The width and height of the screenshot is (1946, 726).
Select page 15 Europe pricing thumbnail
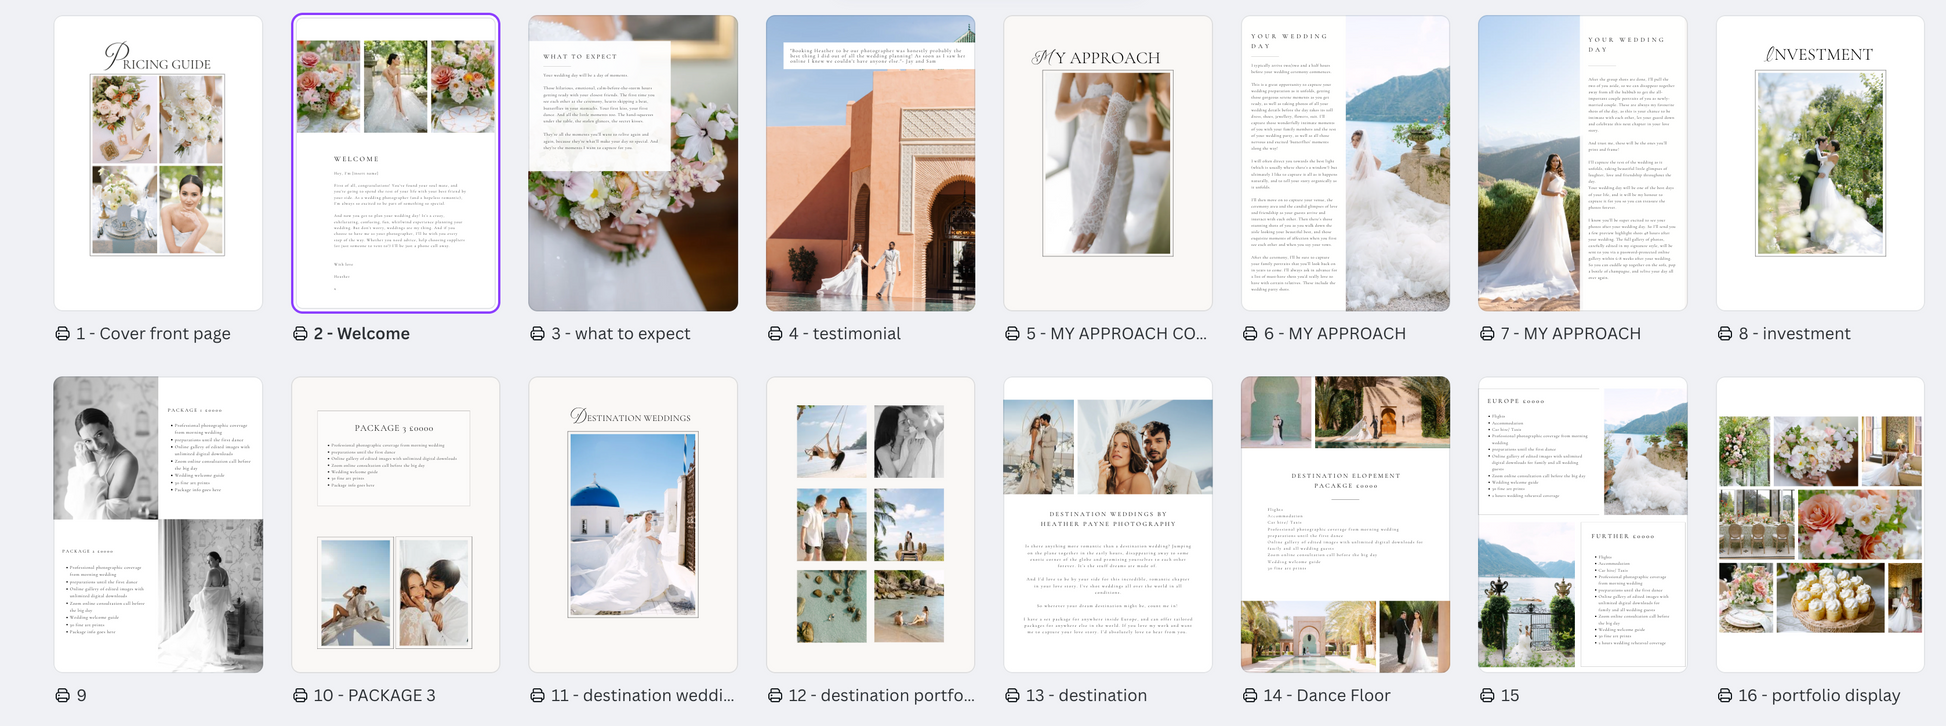pyautogui.click(x=1582, y=525)
